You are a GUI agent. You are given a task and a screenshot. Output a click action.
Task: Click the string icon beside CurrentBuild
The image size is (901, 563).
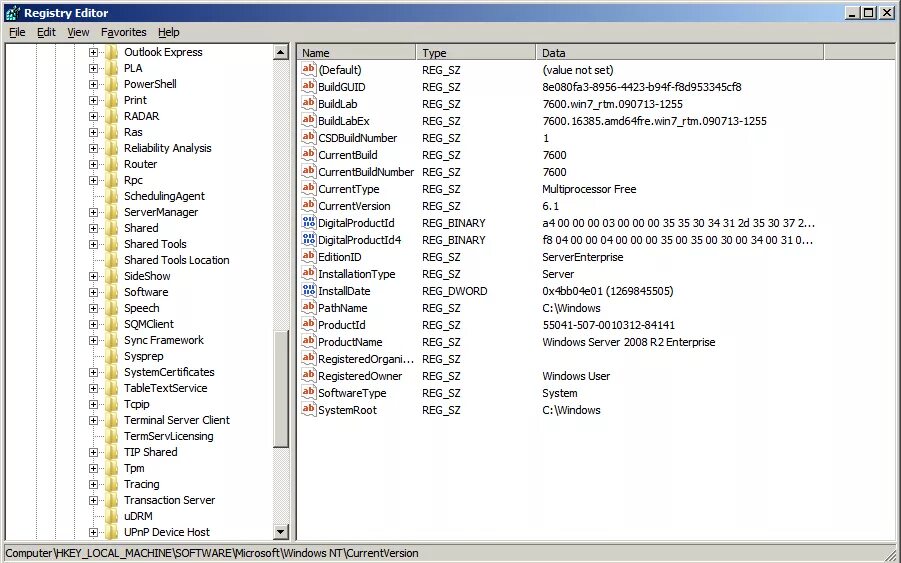[x=309, y=155]
